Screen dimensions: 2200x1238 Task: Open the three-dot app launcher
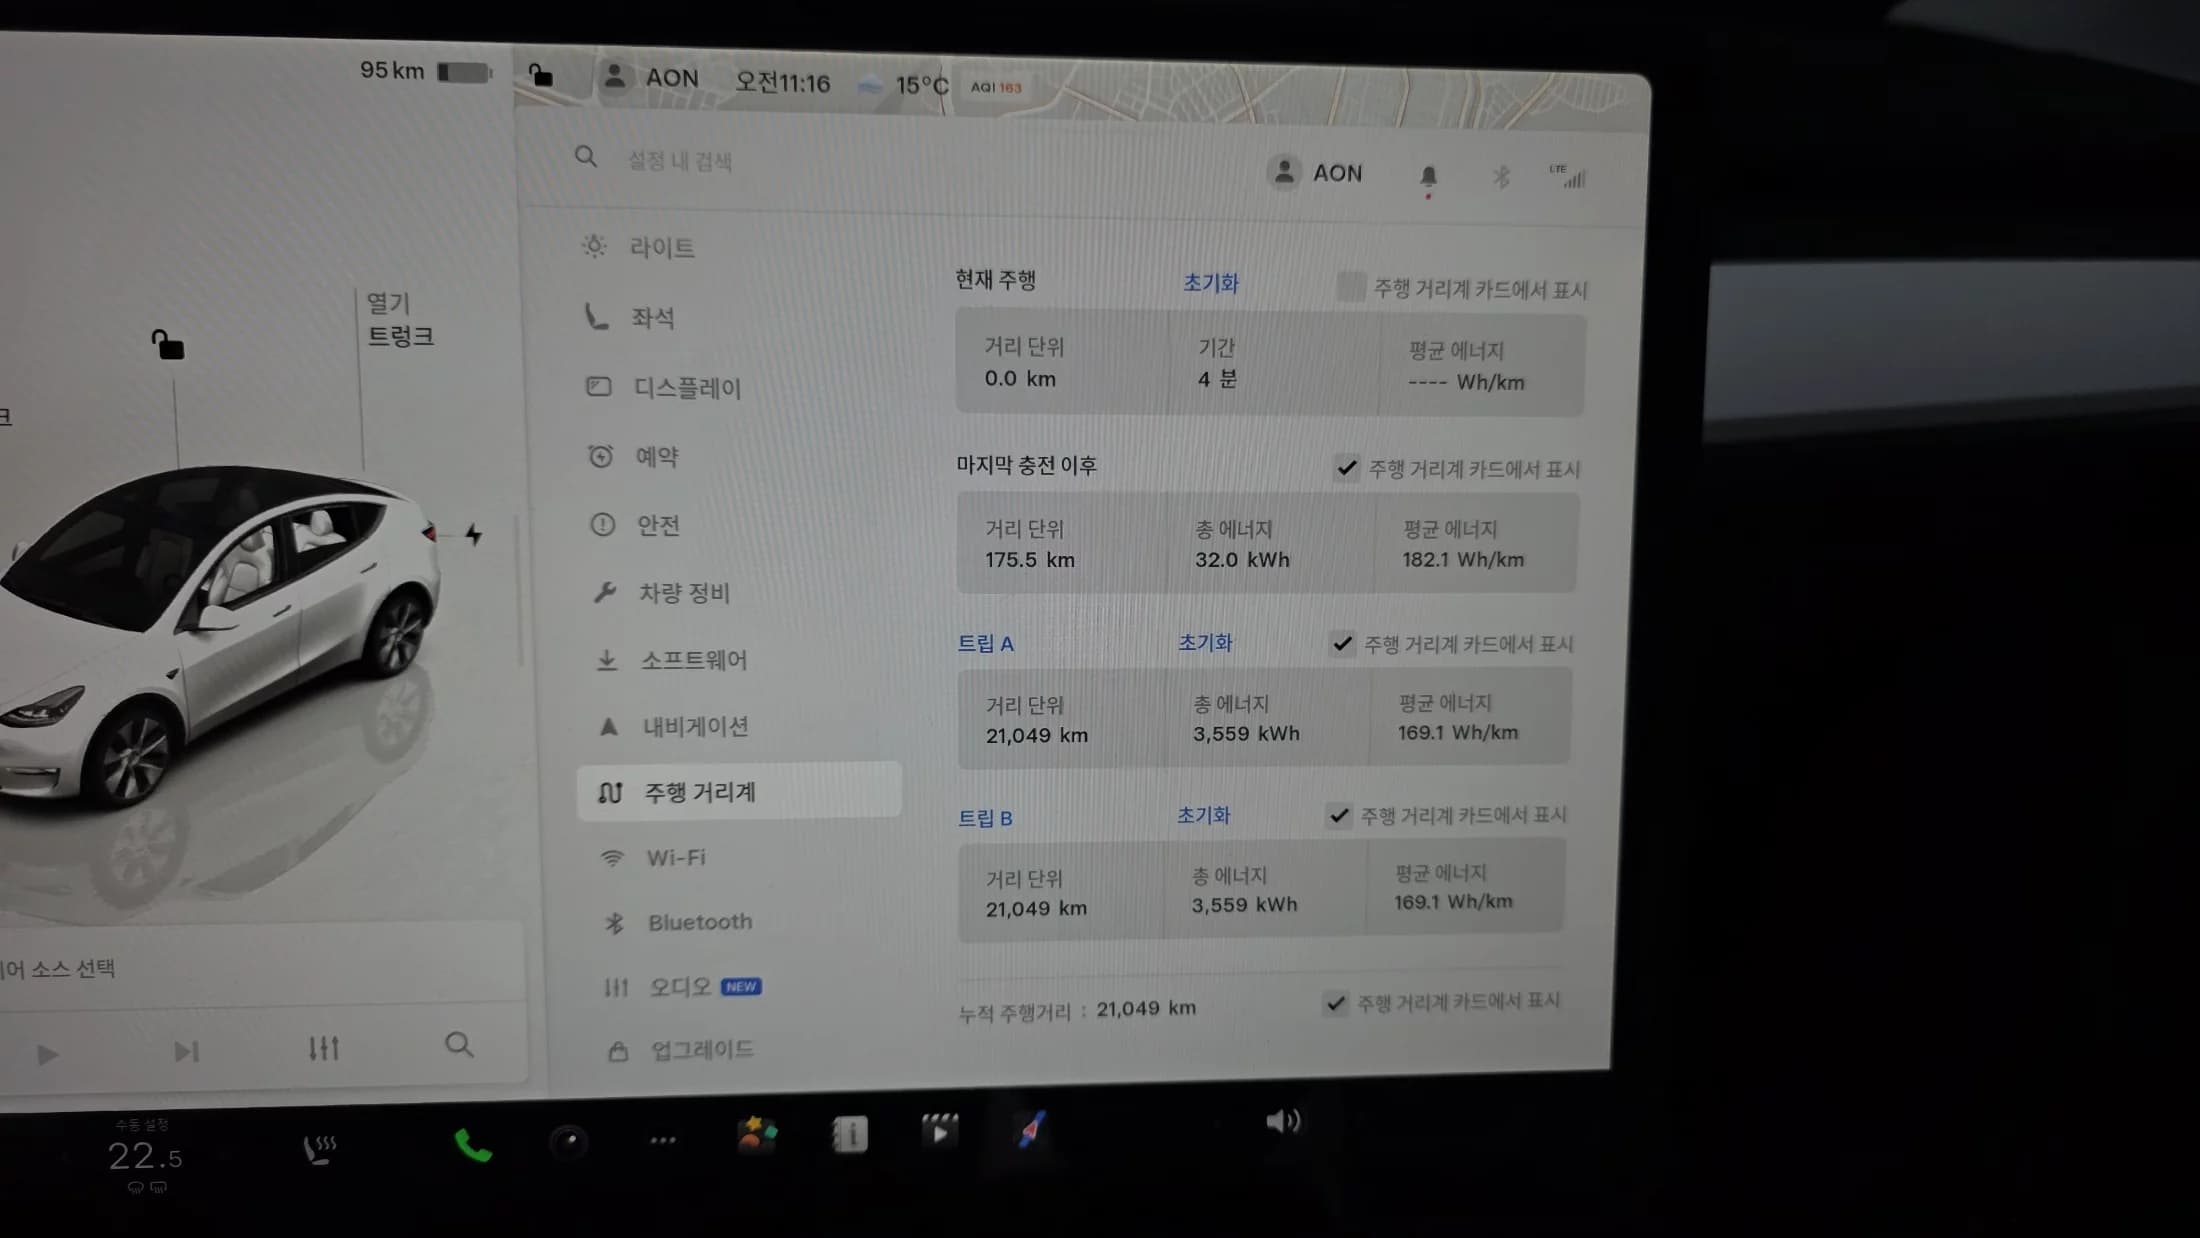(x=663, y=1140)
